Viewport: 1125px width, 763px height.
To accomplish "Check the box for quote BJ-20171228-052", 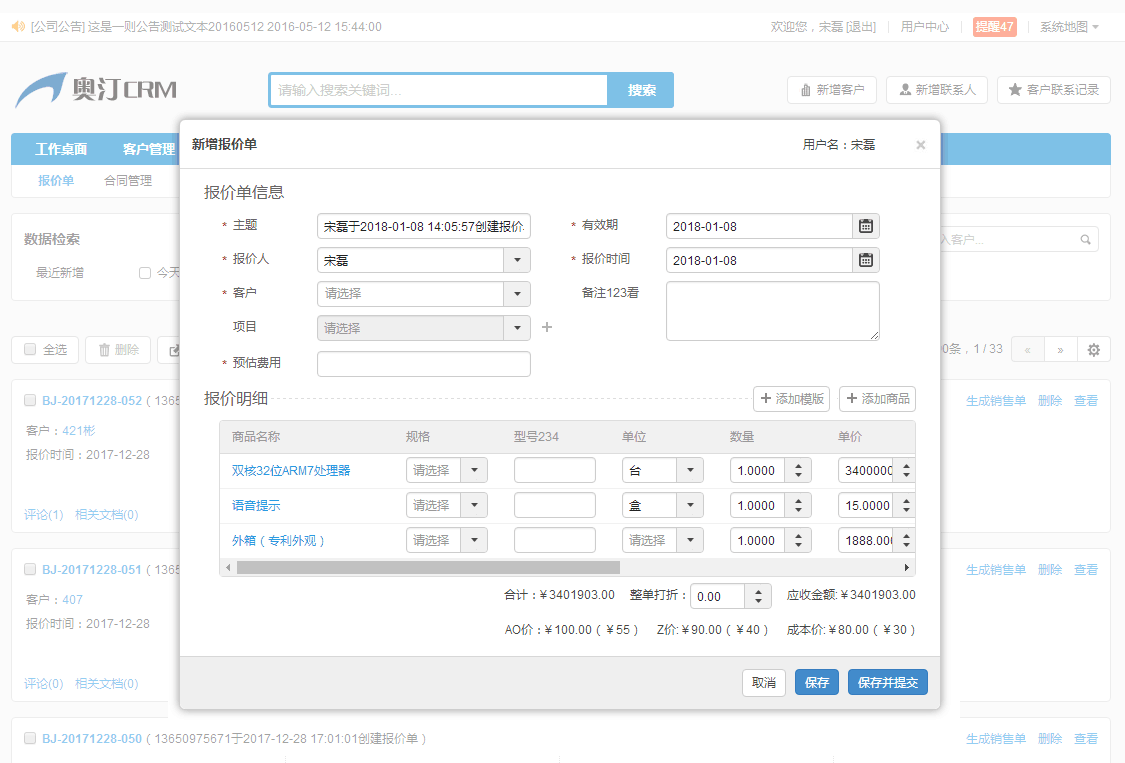I will click(30, 400).
